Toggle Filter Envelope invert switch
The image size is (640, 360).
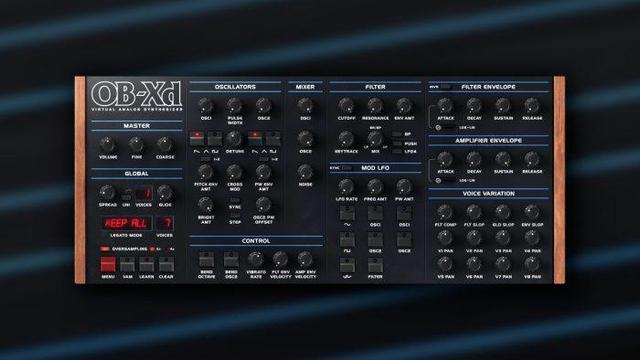(445, 87)
